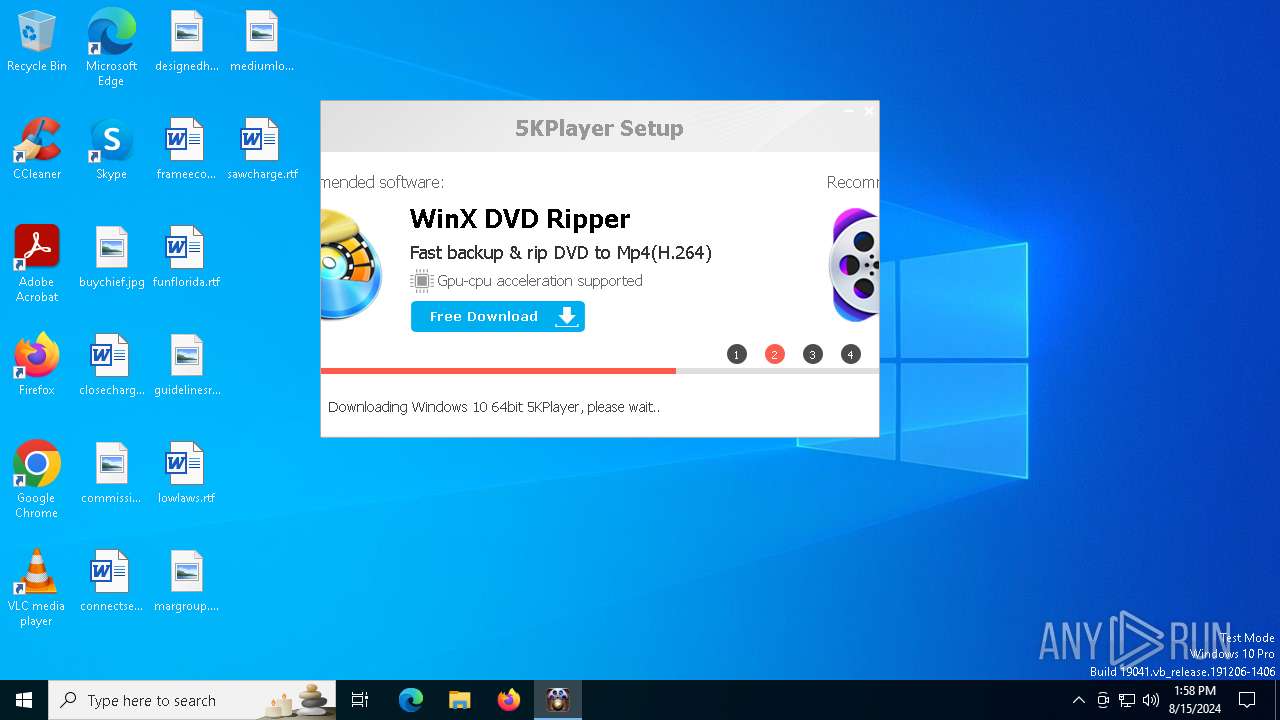Click the volume speaker icon
The width and height of the screenshot is (1280, 720).
tap(1151, 700)
